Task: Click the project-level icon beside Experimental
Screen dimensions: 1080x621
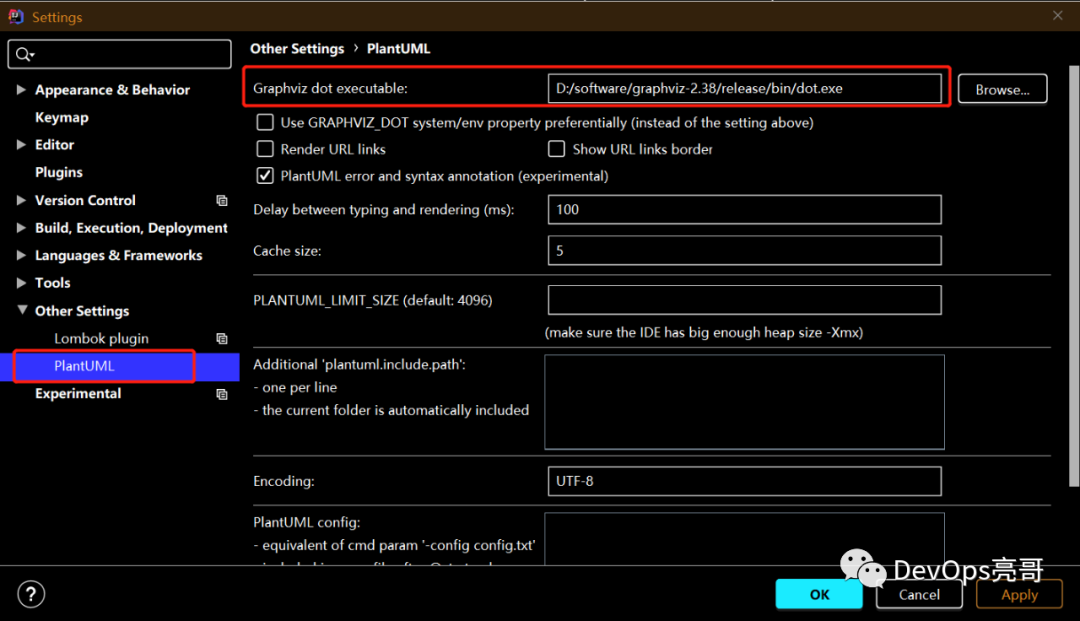Action: pos(222,394)
